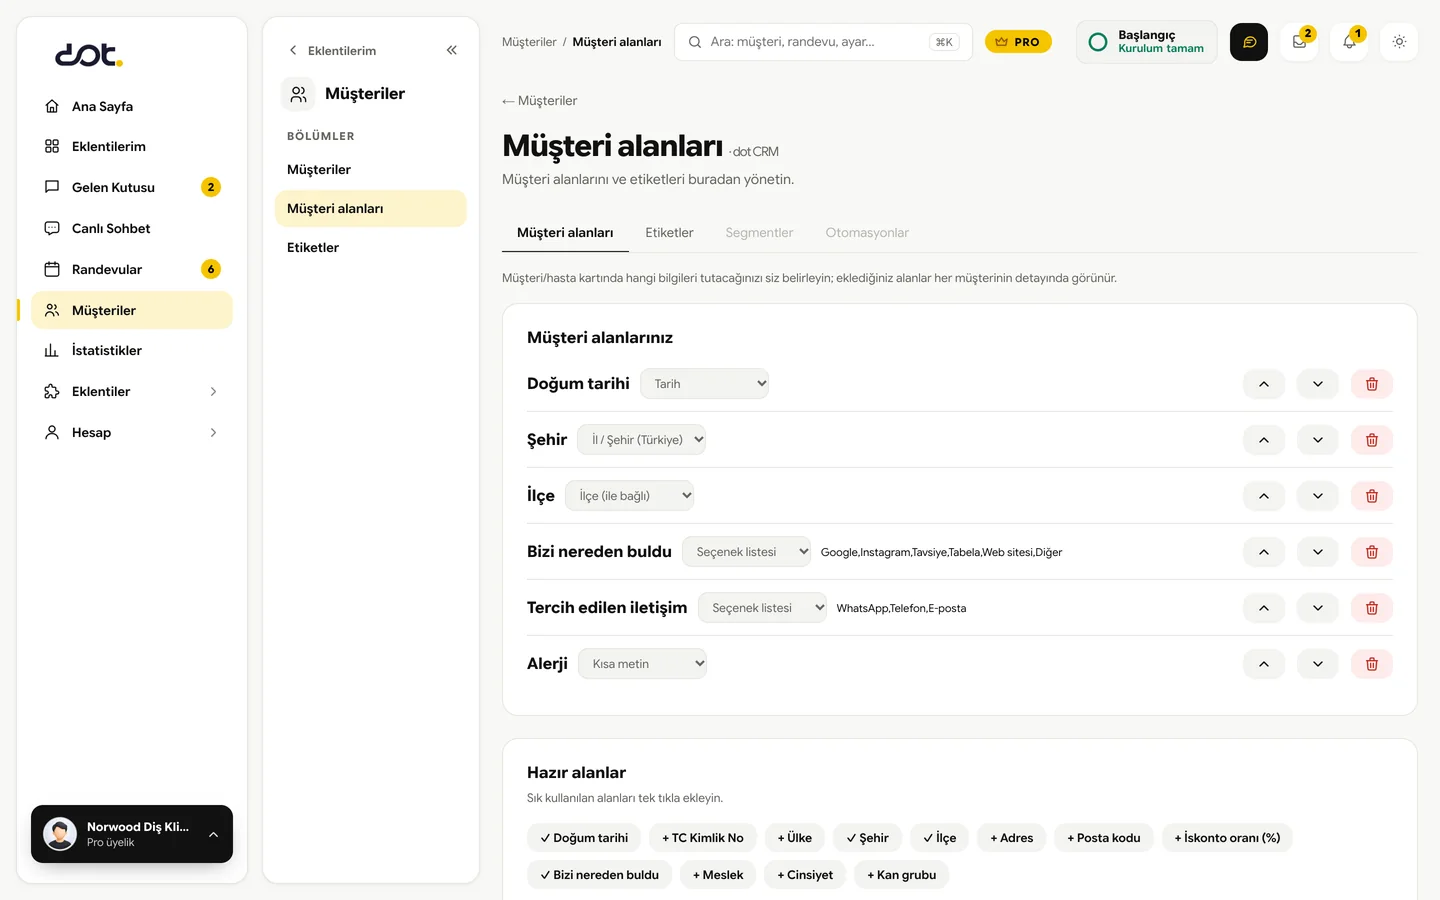Move İlçe field down
1440x900 pixels.
pyautogui.click(x=1318, y=496)
